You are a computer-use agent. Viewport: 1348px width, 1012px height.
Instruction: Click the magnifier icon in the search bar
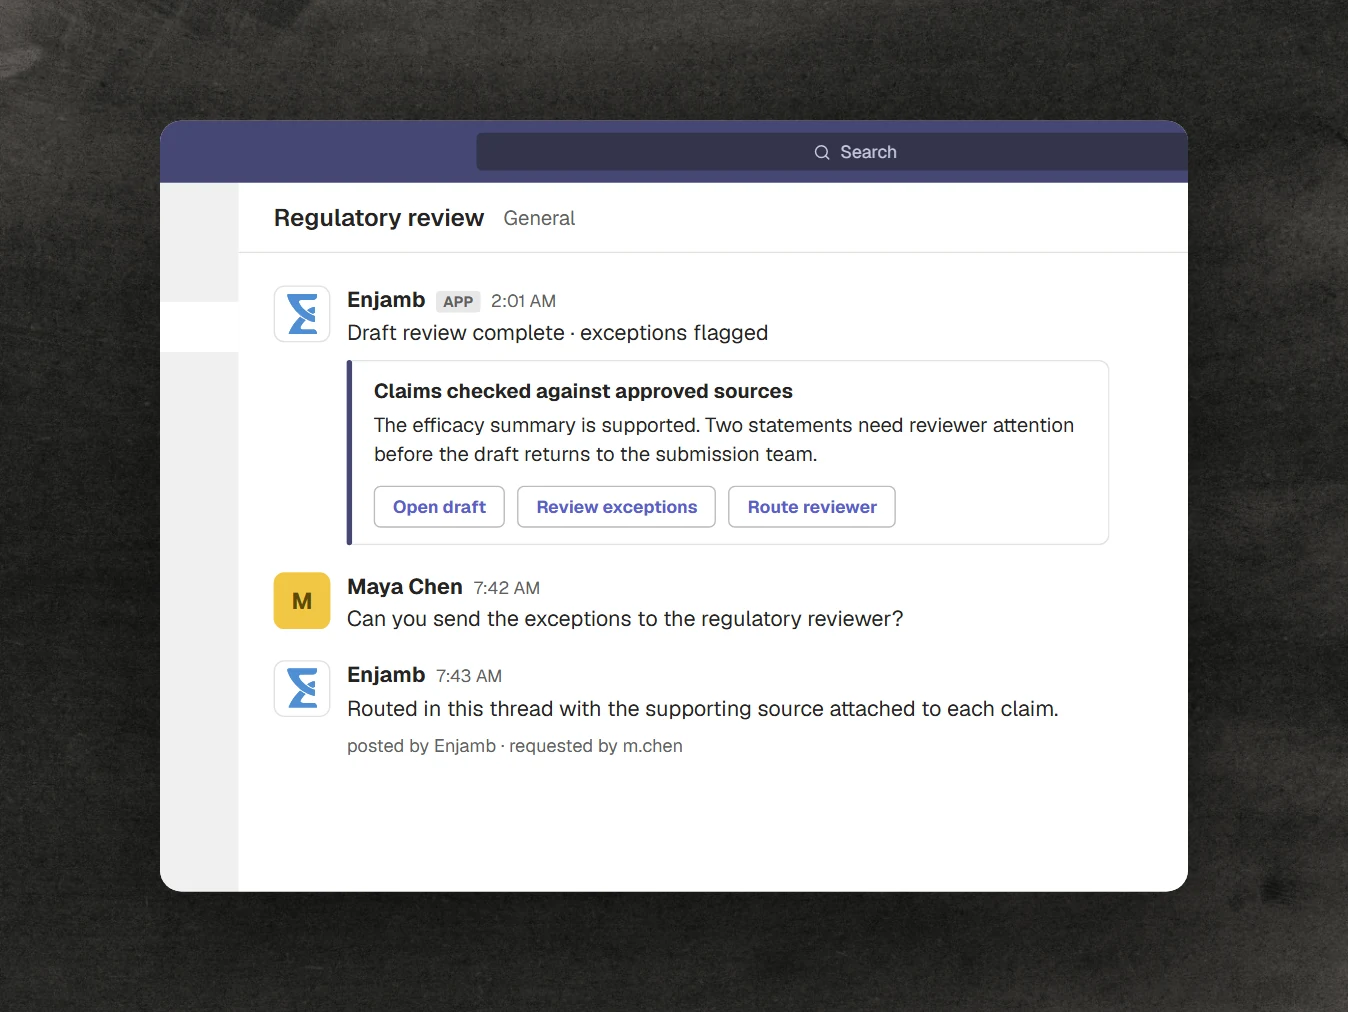point(822,152)
